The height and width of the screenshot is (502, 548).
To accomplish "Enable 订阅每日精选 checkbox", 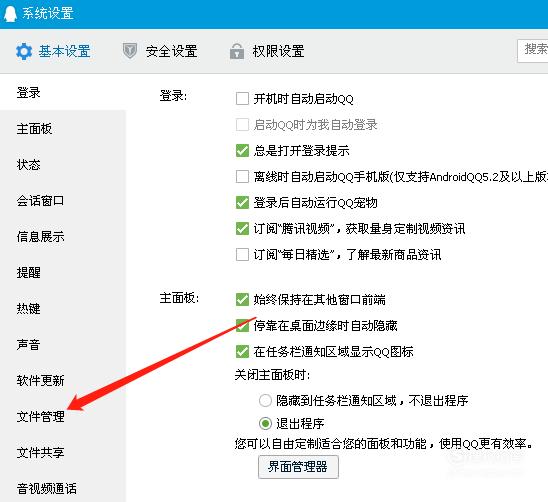I will pos(242,254).
